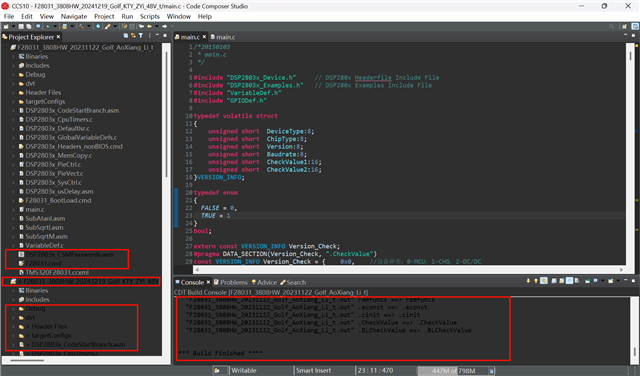
Task: Open the Back history dropdown arrow
Action: coord(157,26)
